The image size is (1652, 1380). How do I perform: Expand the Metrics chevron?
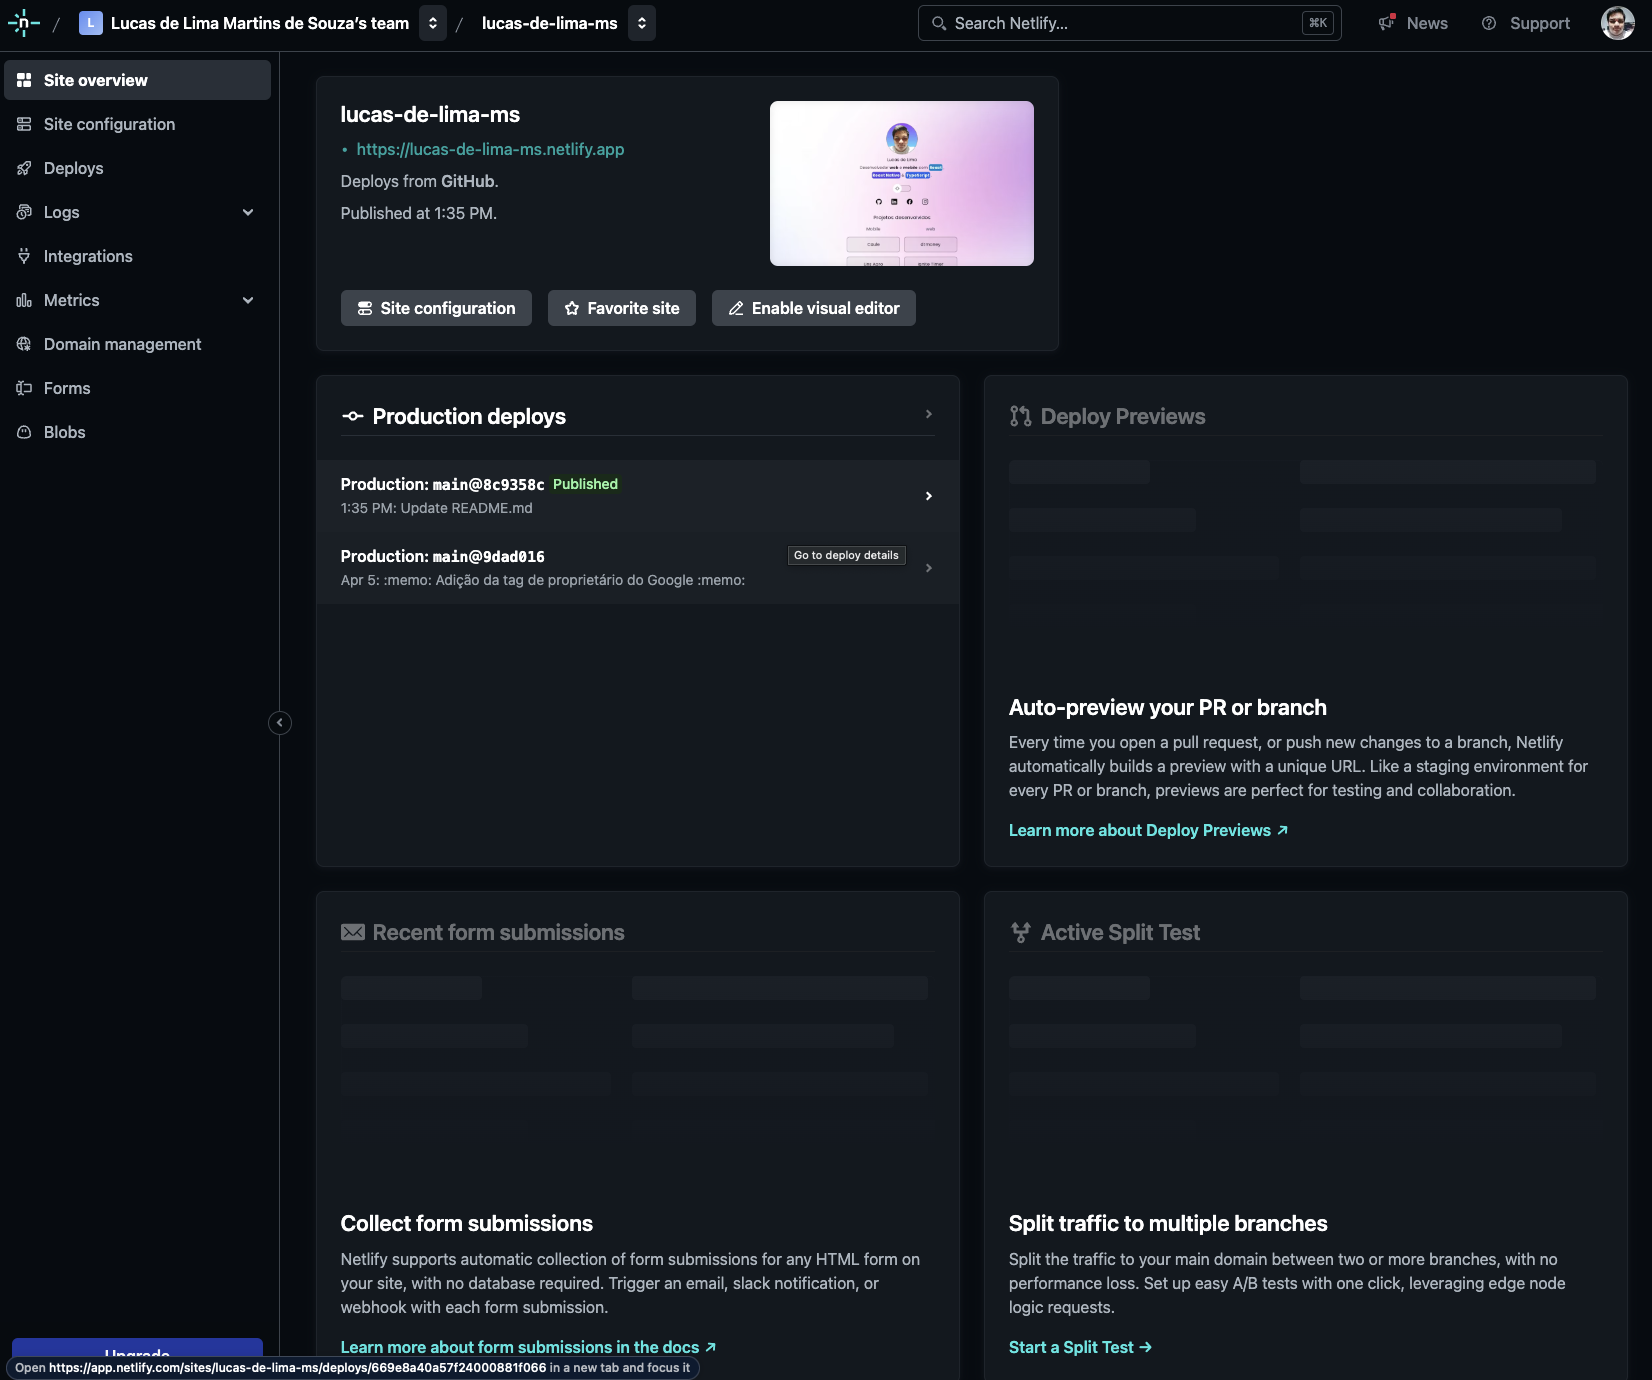coord(248,300)
